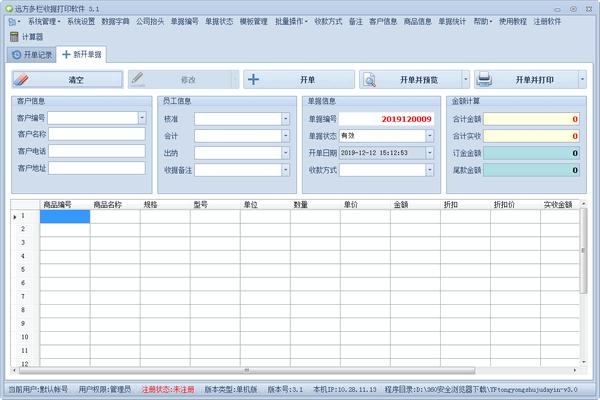Click the file icon left of 系统管理
Screen dimensions: 600x400
pyautogui.click(x=12, y=22)
